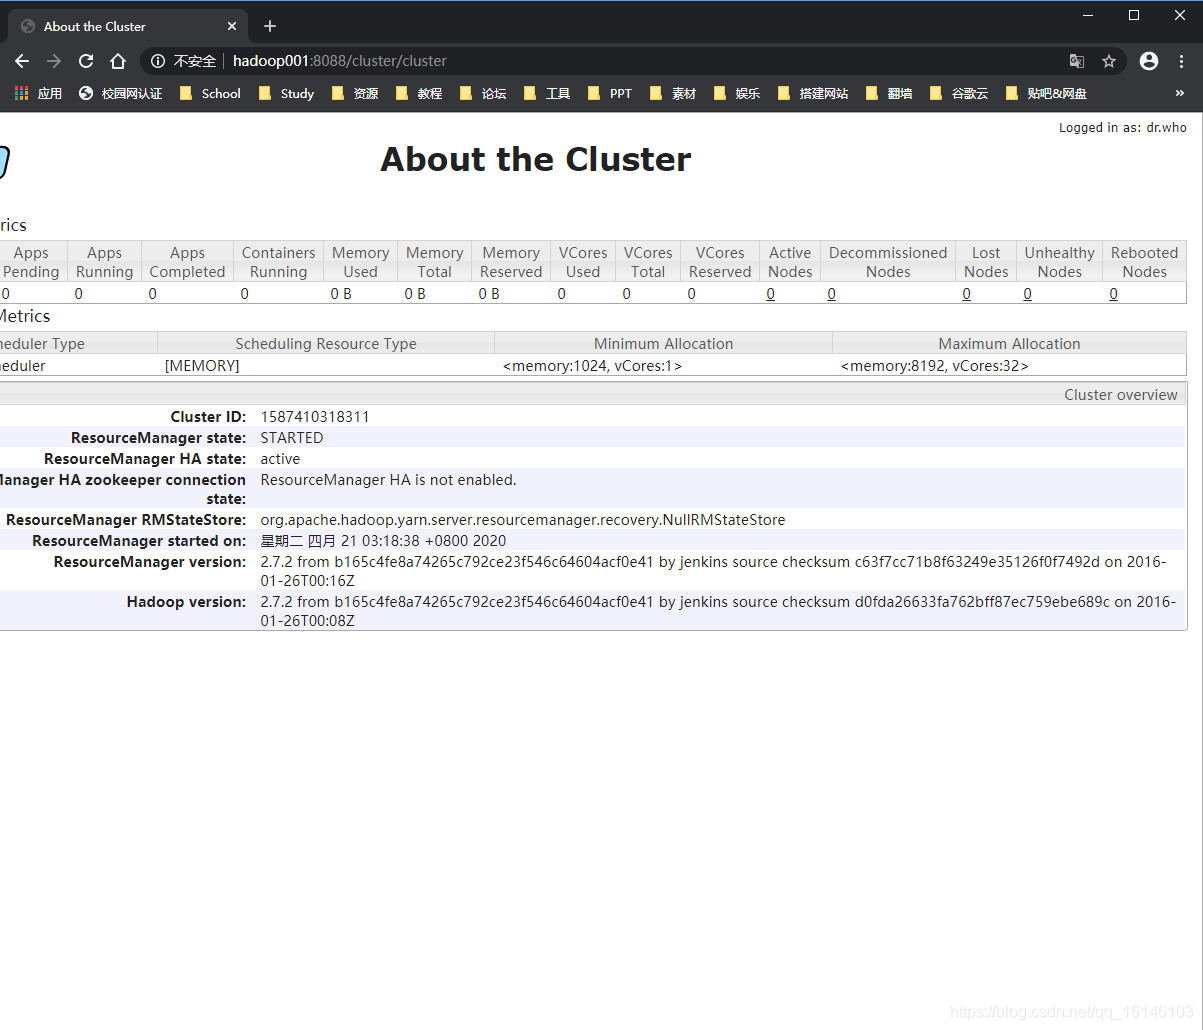
Task: Open the browser home page icon
Action: tap(118, 61)
